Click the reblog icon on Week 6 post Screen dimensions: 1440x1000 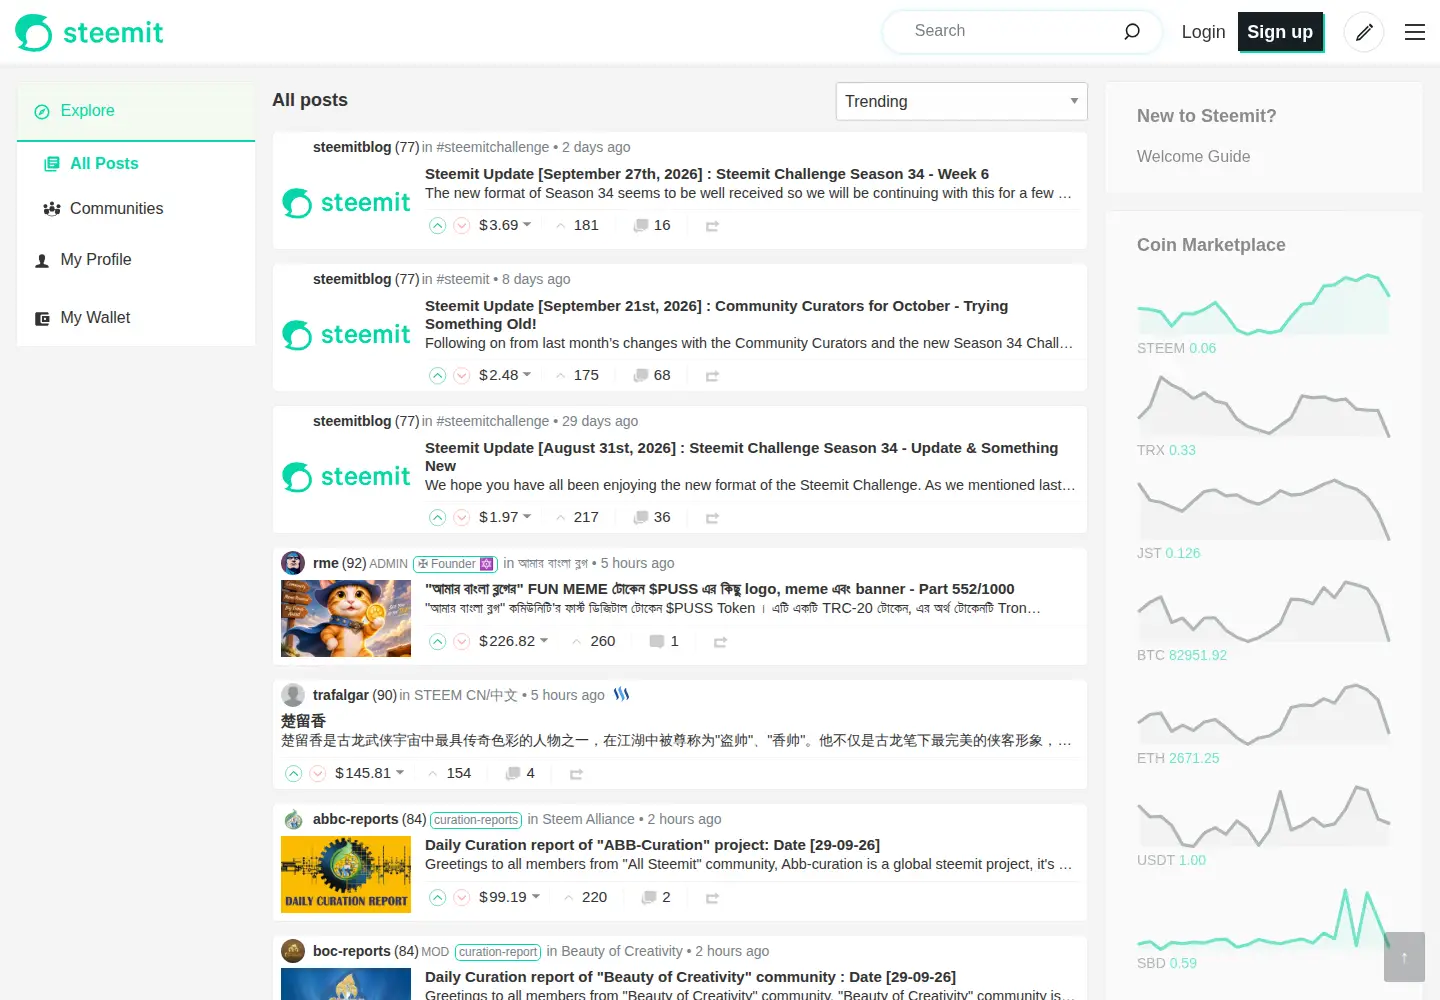tap(712, 226)
